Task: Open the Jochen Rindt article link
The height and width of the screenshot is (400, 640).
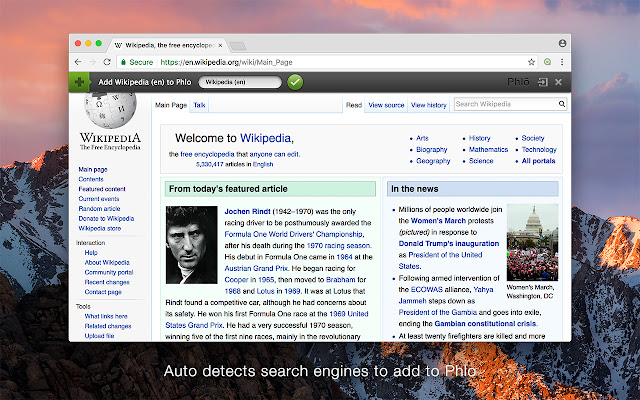Action: pyautogui.click(x=247, y=211)
